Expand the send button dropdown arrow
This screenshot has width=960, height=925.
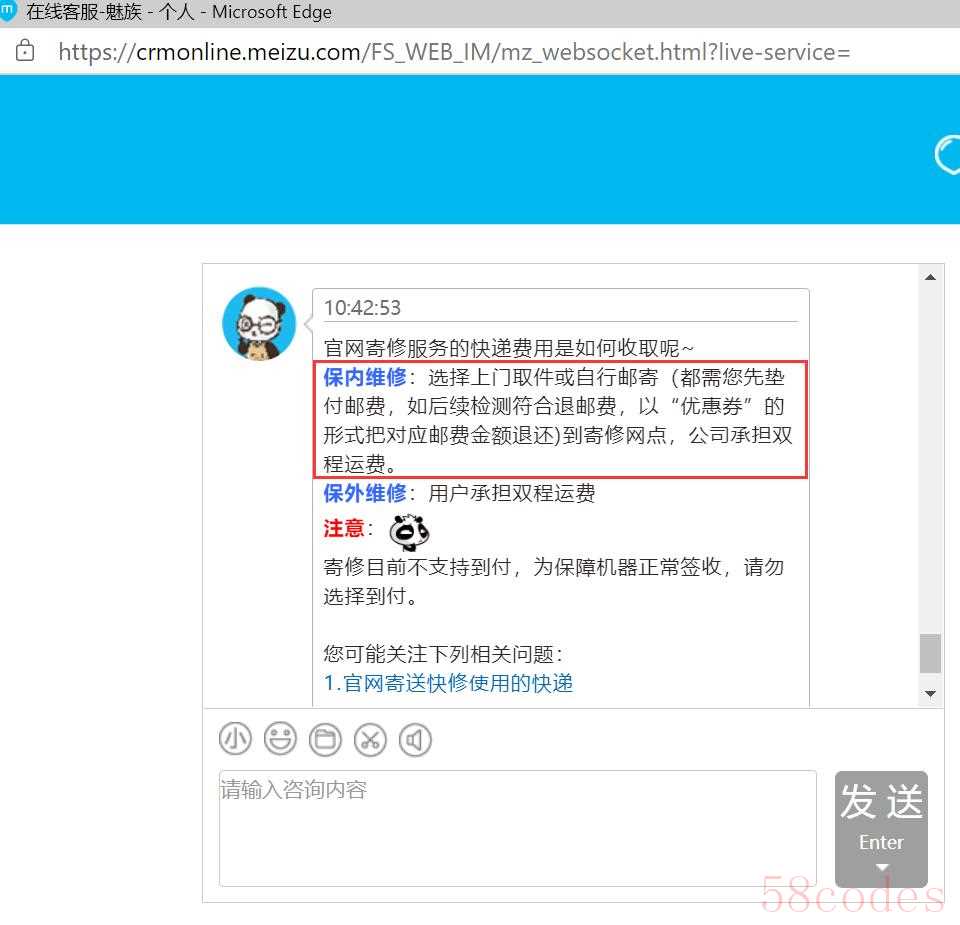882,867
